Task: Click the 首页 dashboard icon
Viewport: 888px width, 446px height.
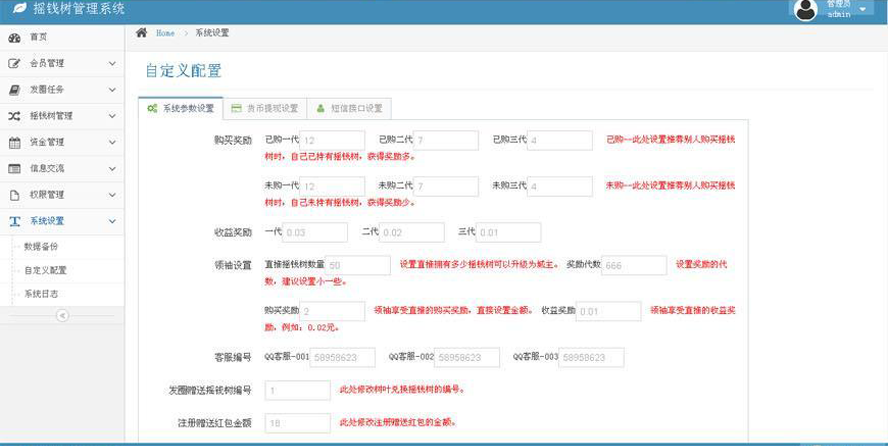Action: pyautogui.click(x=15, y=37)
